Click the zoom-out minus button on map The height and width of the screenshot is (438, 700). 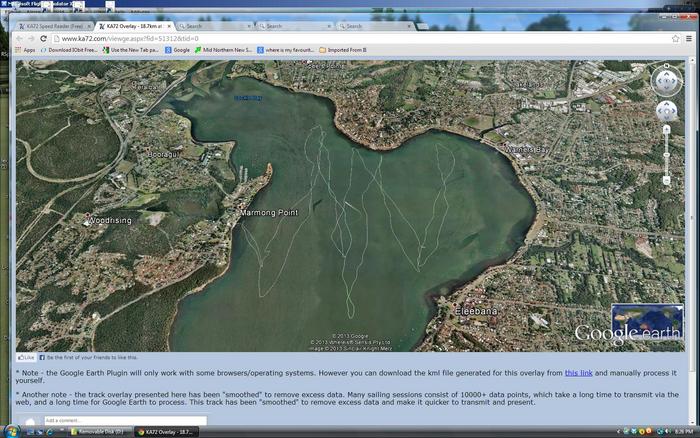click(666, 180)
